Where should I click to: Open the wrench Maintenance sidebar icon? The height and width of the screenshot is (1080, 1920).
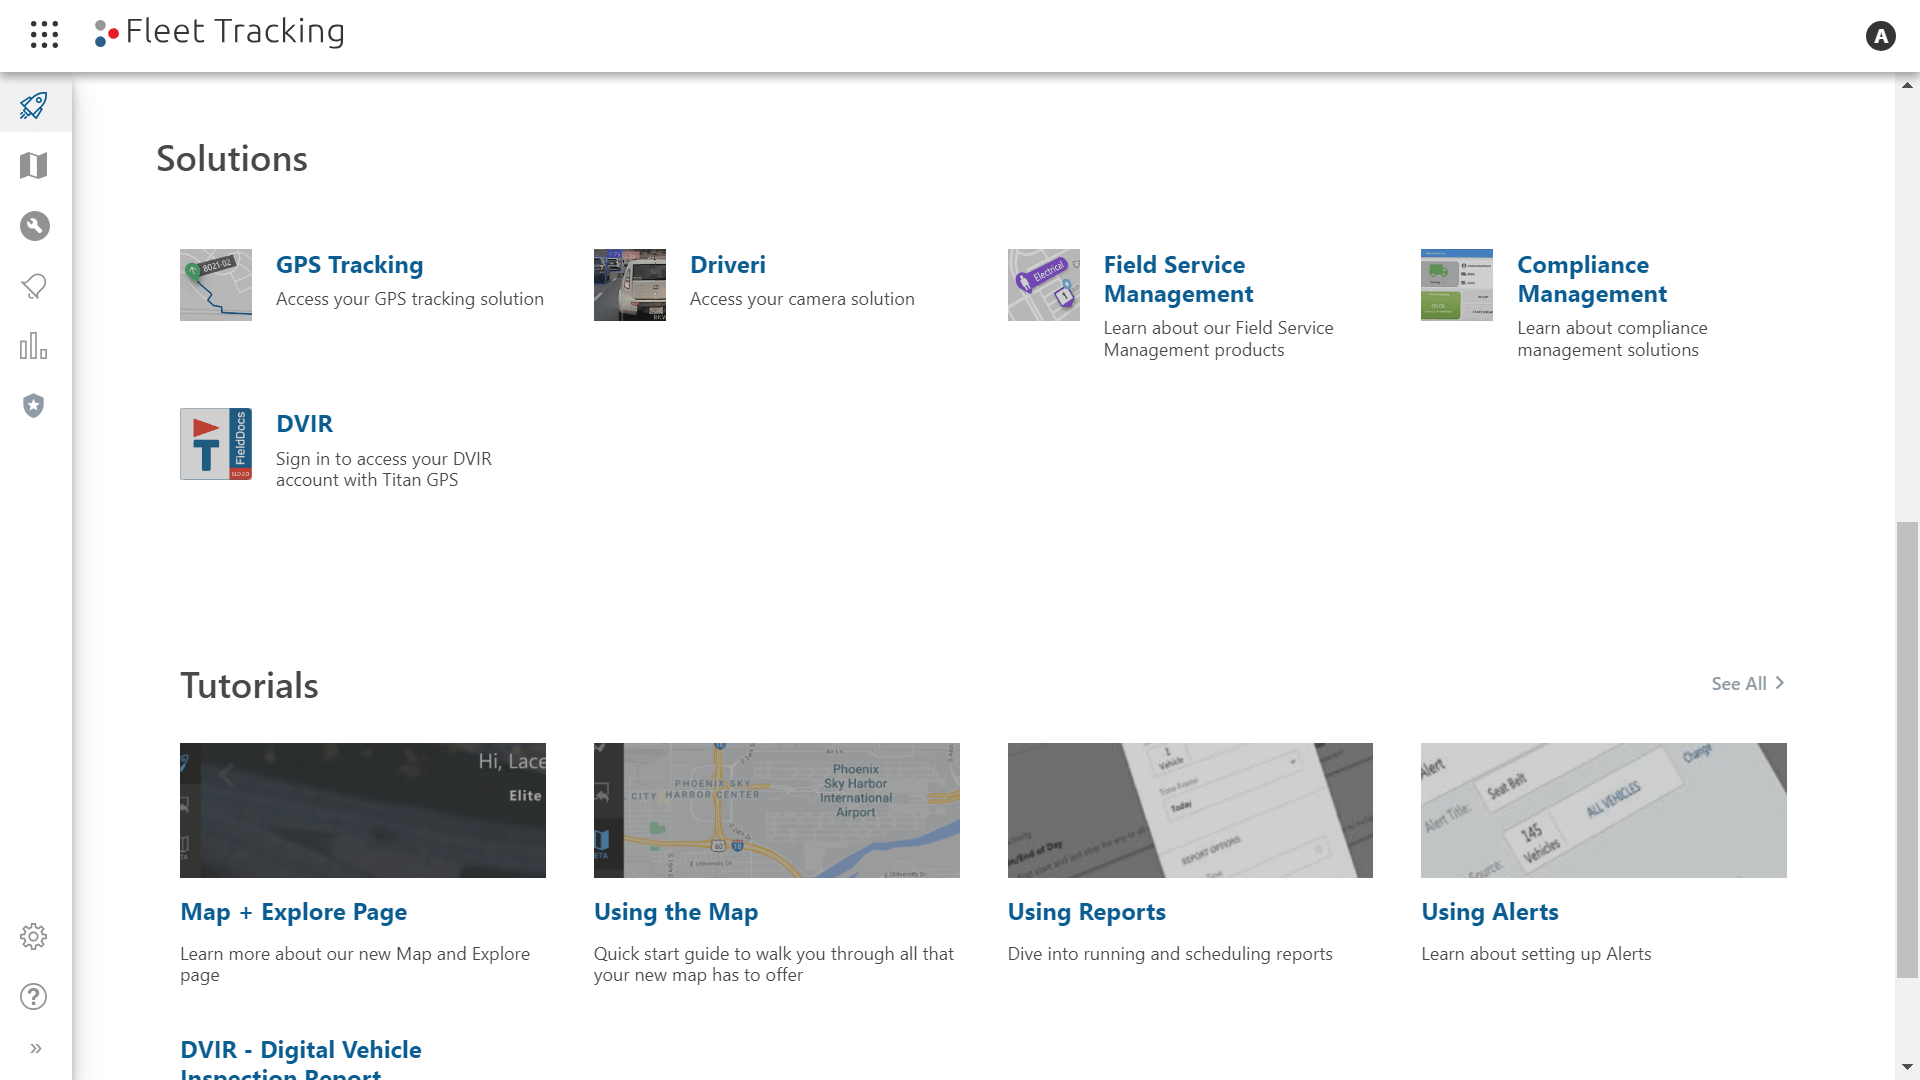point(34,226)
